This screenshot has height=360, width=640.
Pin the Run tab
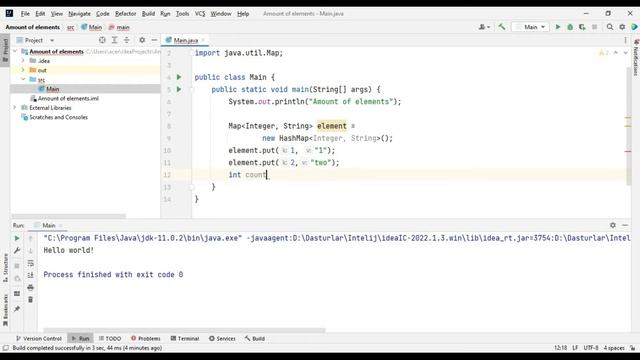pos(17,309)
